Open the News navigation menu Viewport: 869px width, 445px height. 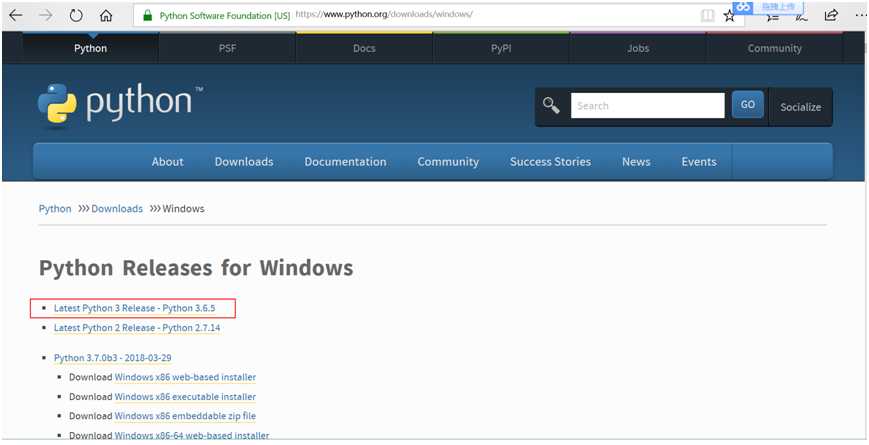pyautogui.click(x=636, y=162)
